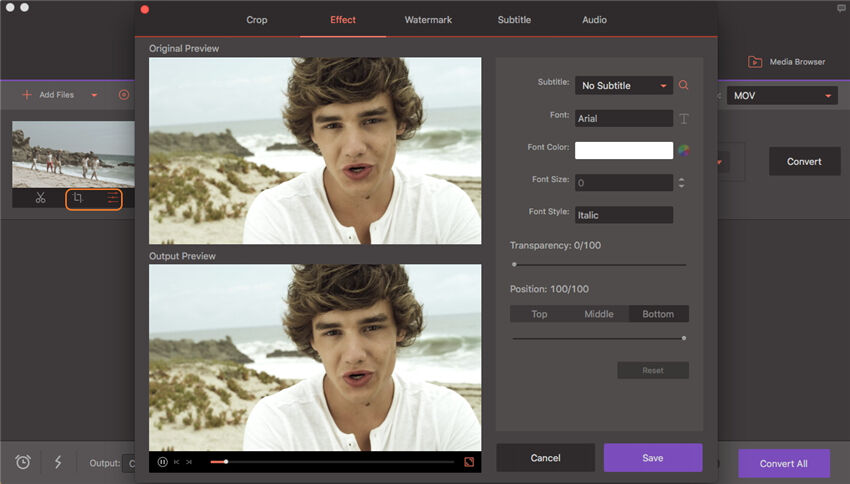This screenshot has width=850, height=484.
Task: Open the MOV format dropdown
Action: pos(782,95)
